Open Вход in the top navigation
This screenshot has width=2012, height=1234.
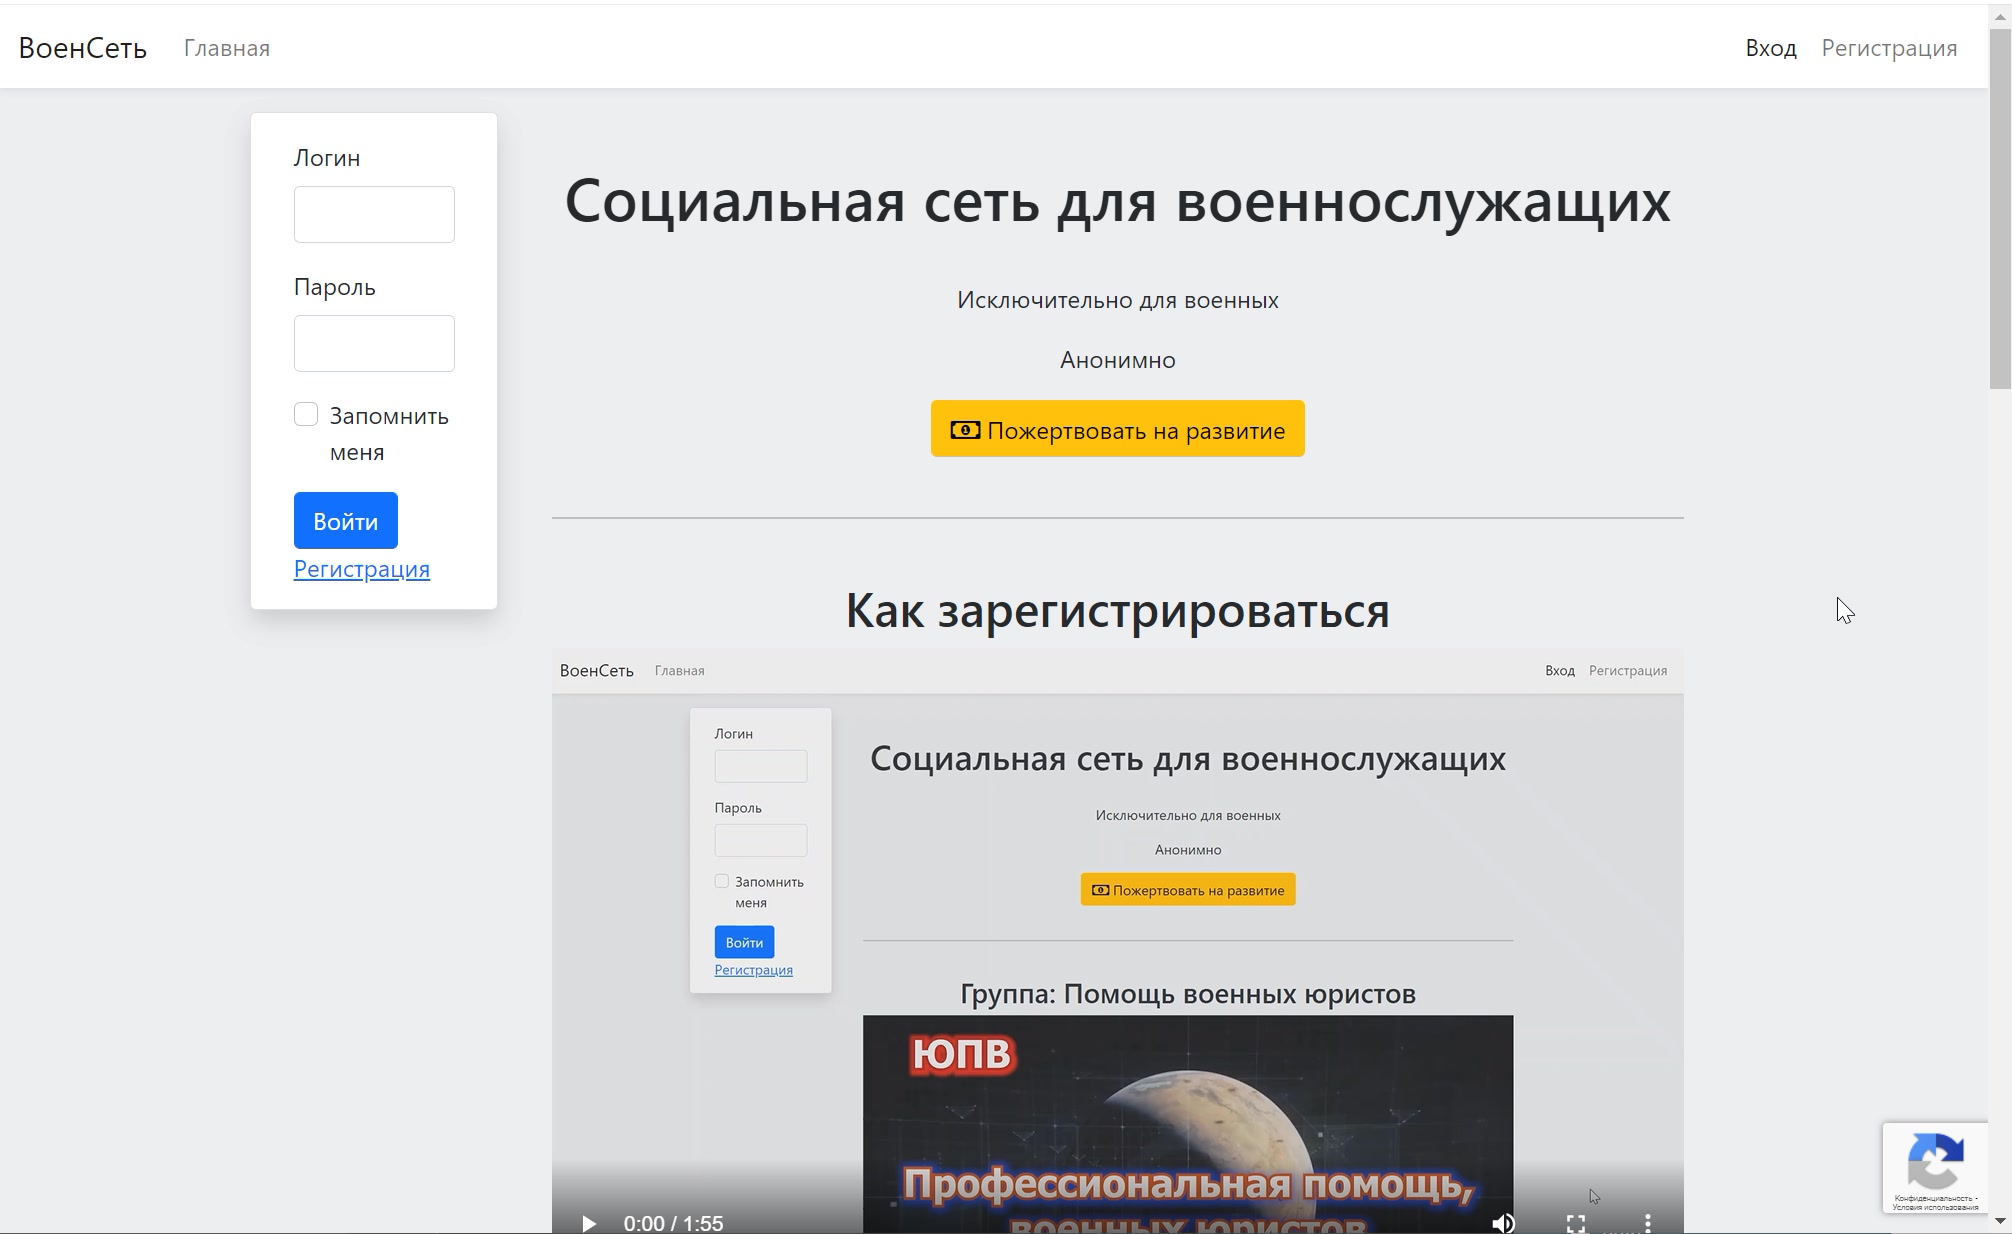point(1771,48)
